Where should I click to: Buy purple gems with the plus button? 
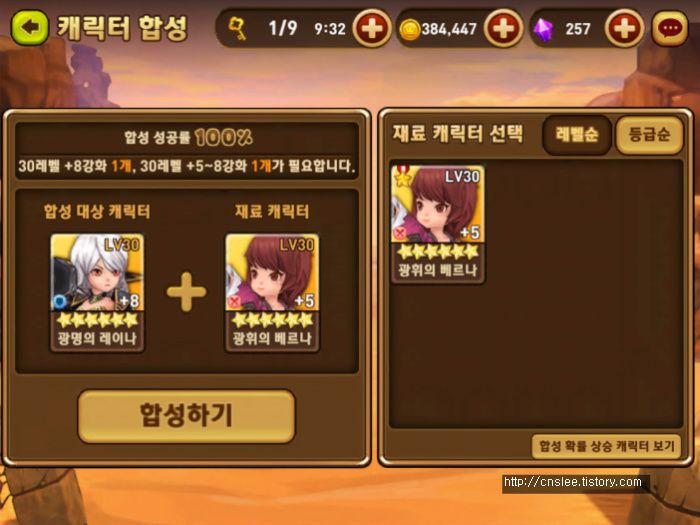(624, 29)
